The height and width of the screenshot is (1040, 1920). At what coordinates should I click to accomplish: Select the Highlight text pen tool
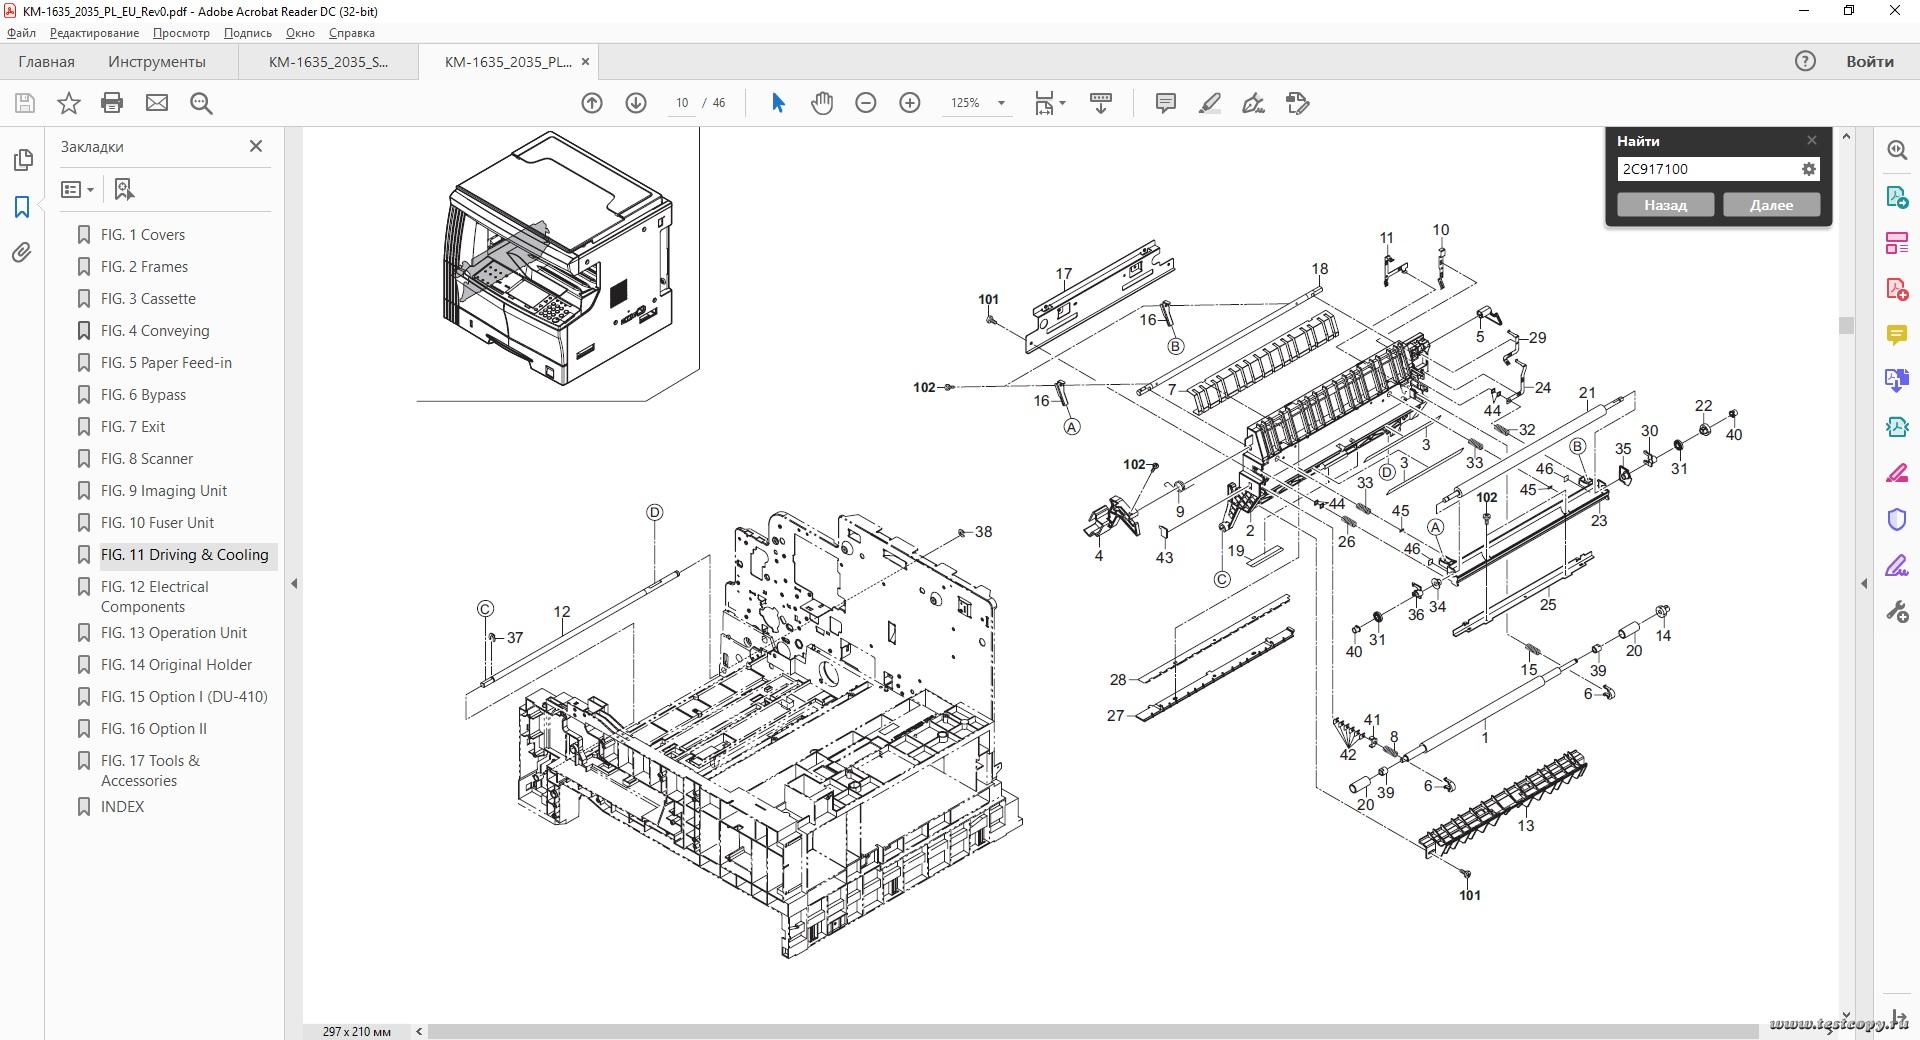[1210, 103]
